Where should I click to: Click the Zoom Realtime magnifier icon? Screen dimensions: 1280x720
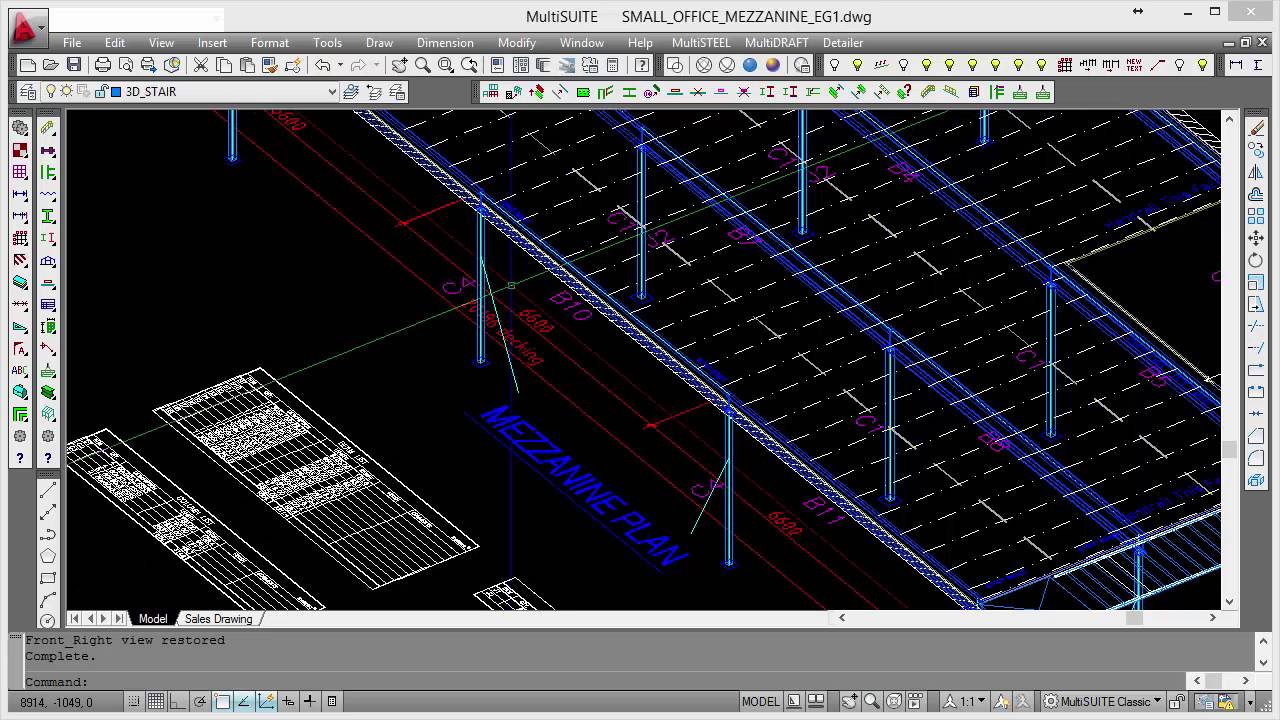coord(422,65)
